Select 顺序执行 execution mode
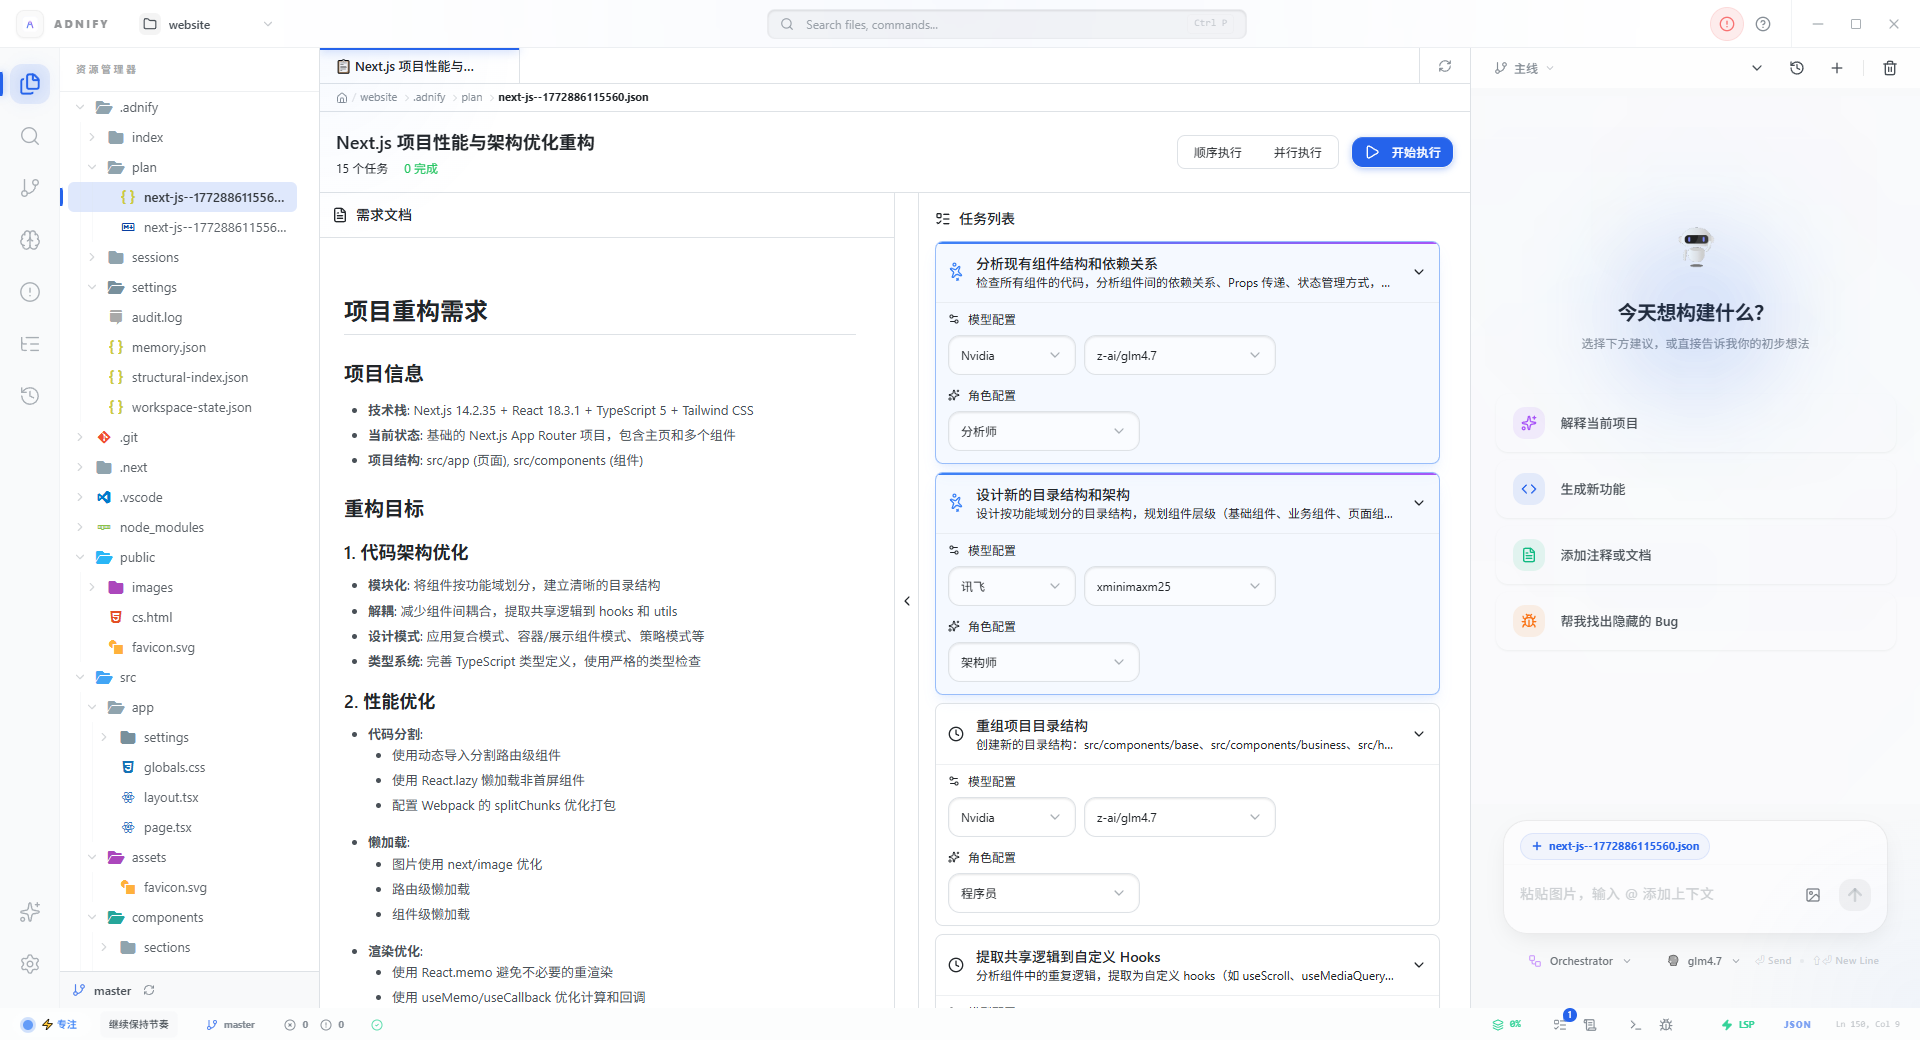This screenshot has width=1920, height=1040. [x=1217, y=152]
